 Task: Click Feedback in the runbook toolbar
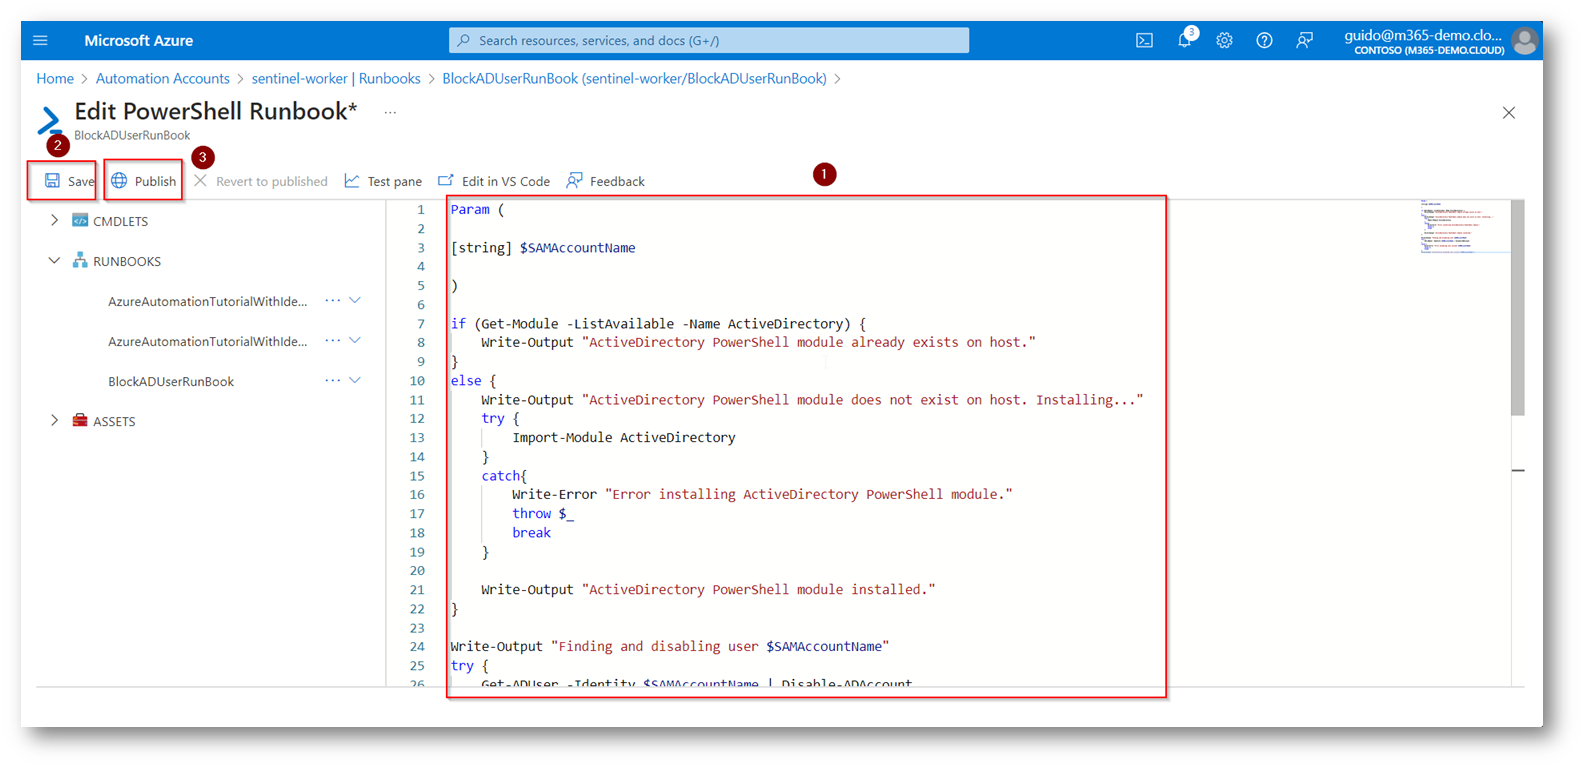(x=605, y=181)
